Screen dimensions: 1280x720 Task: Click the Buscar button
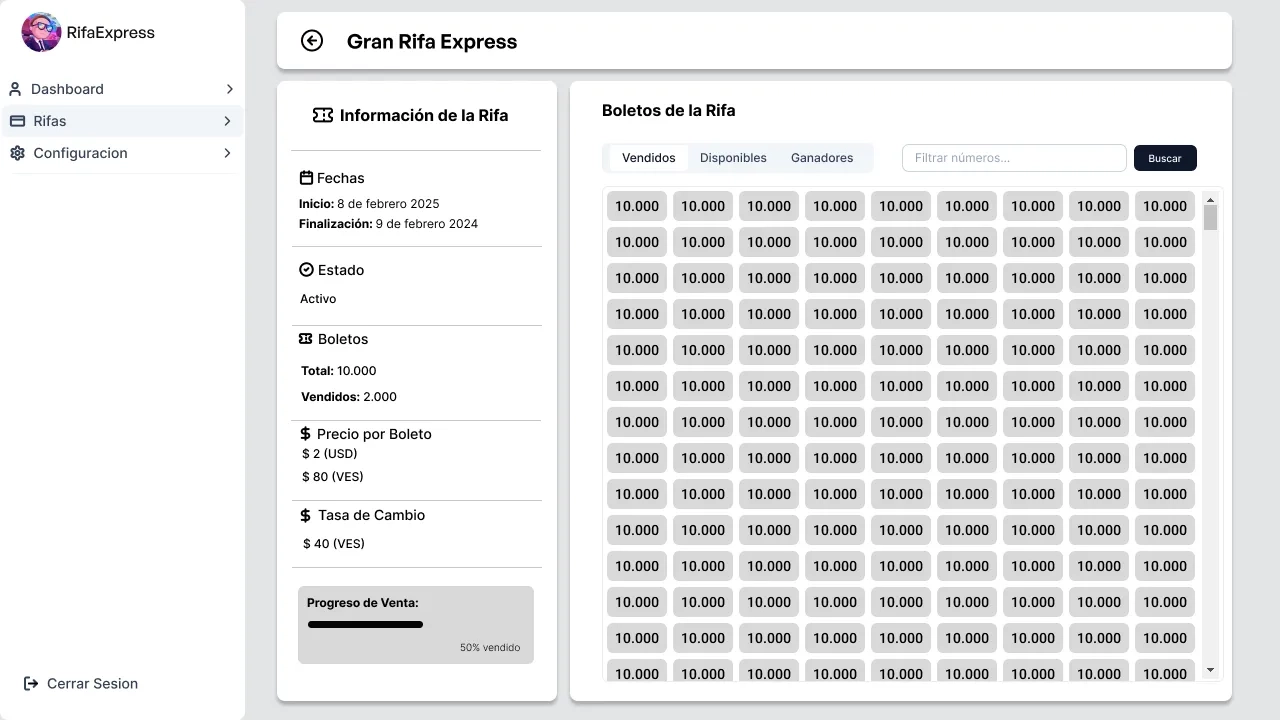1164,157
